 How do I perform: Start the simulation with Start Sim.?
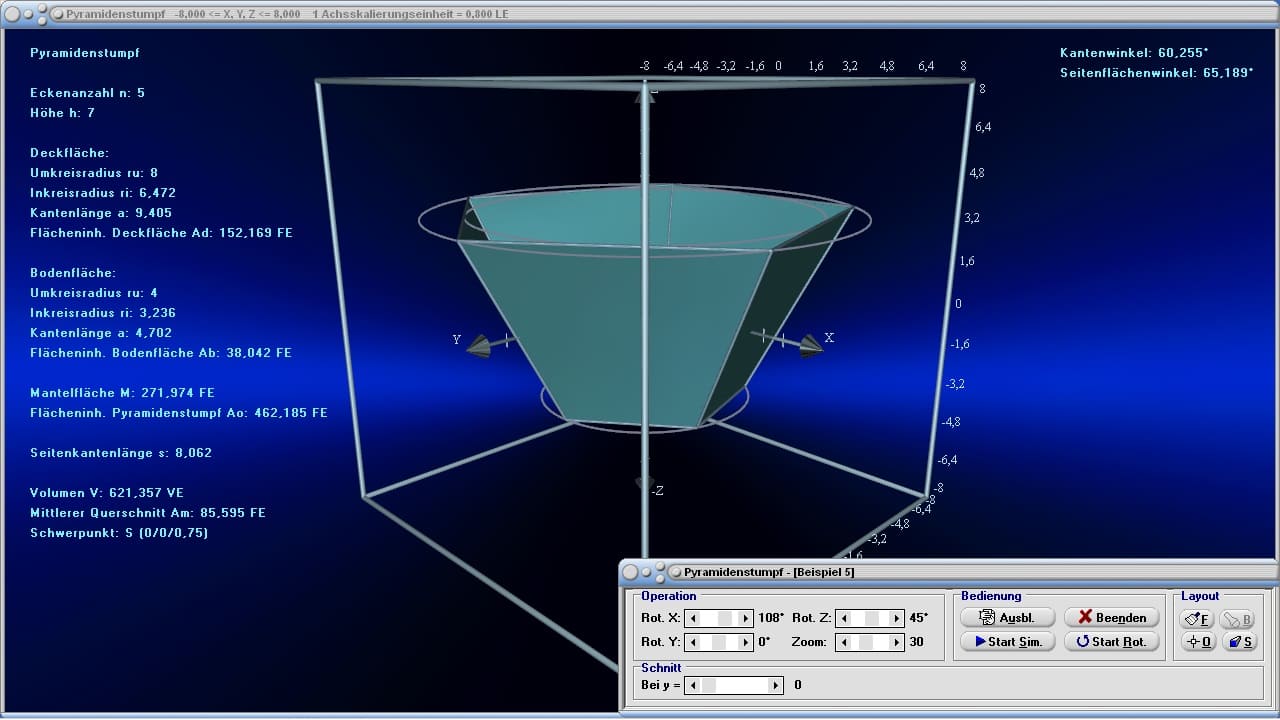pos(1007,641)
